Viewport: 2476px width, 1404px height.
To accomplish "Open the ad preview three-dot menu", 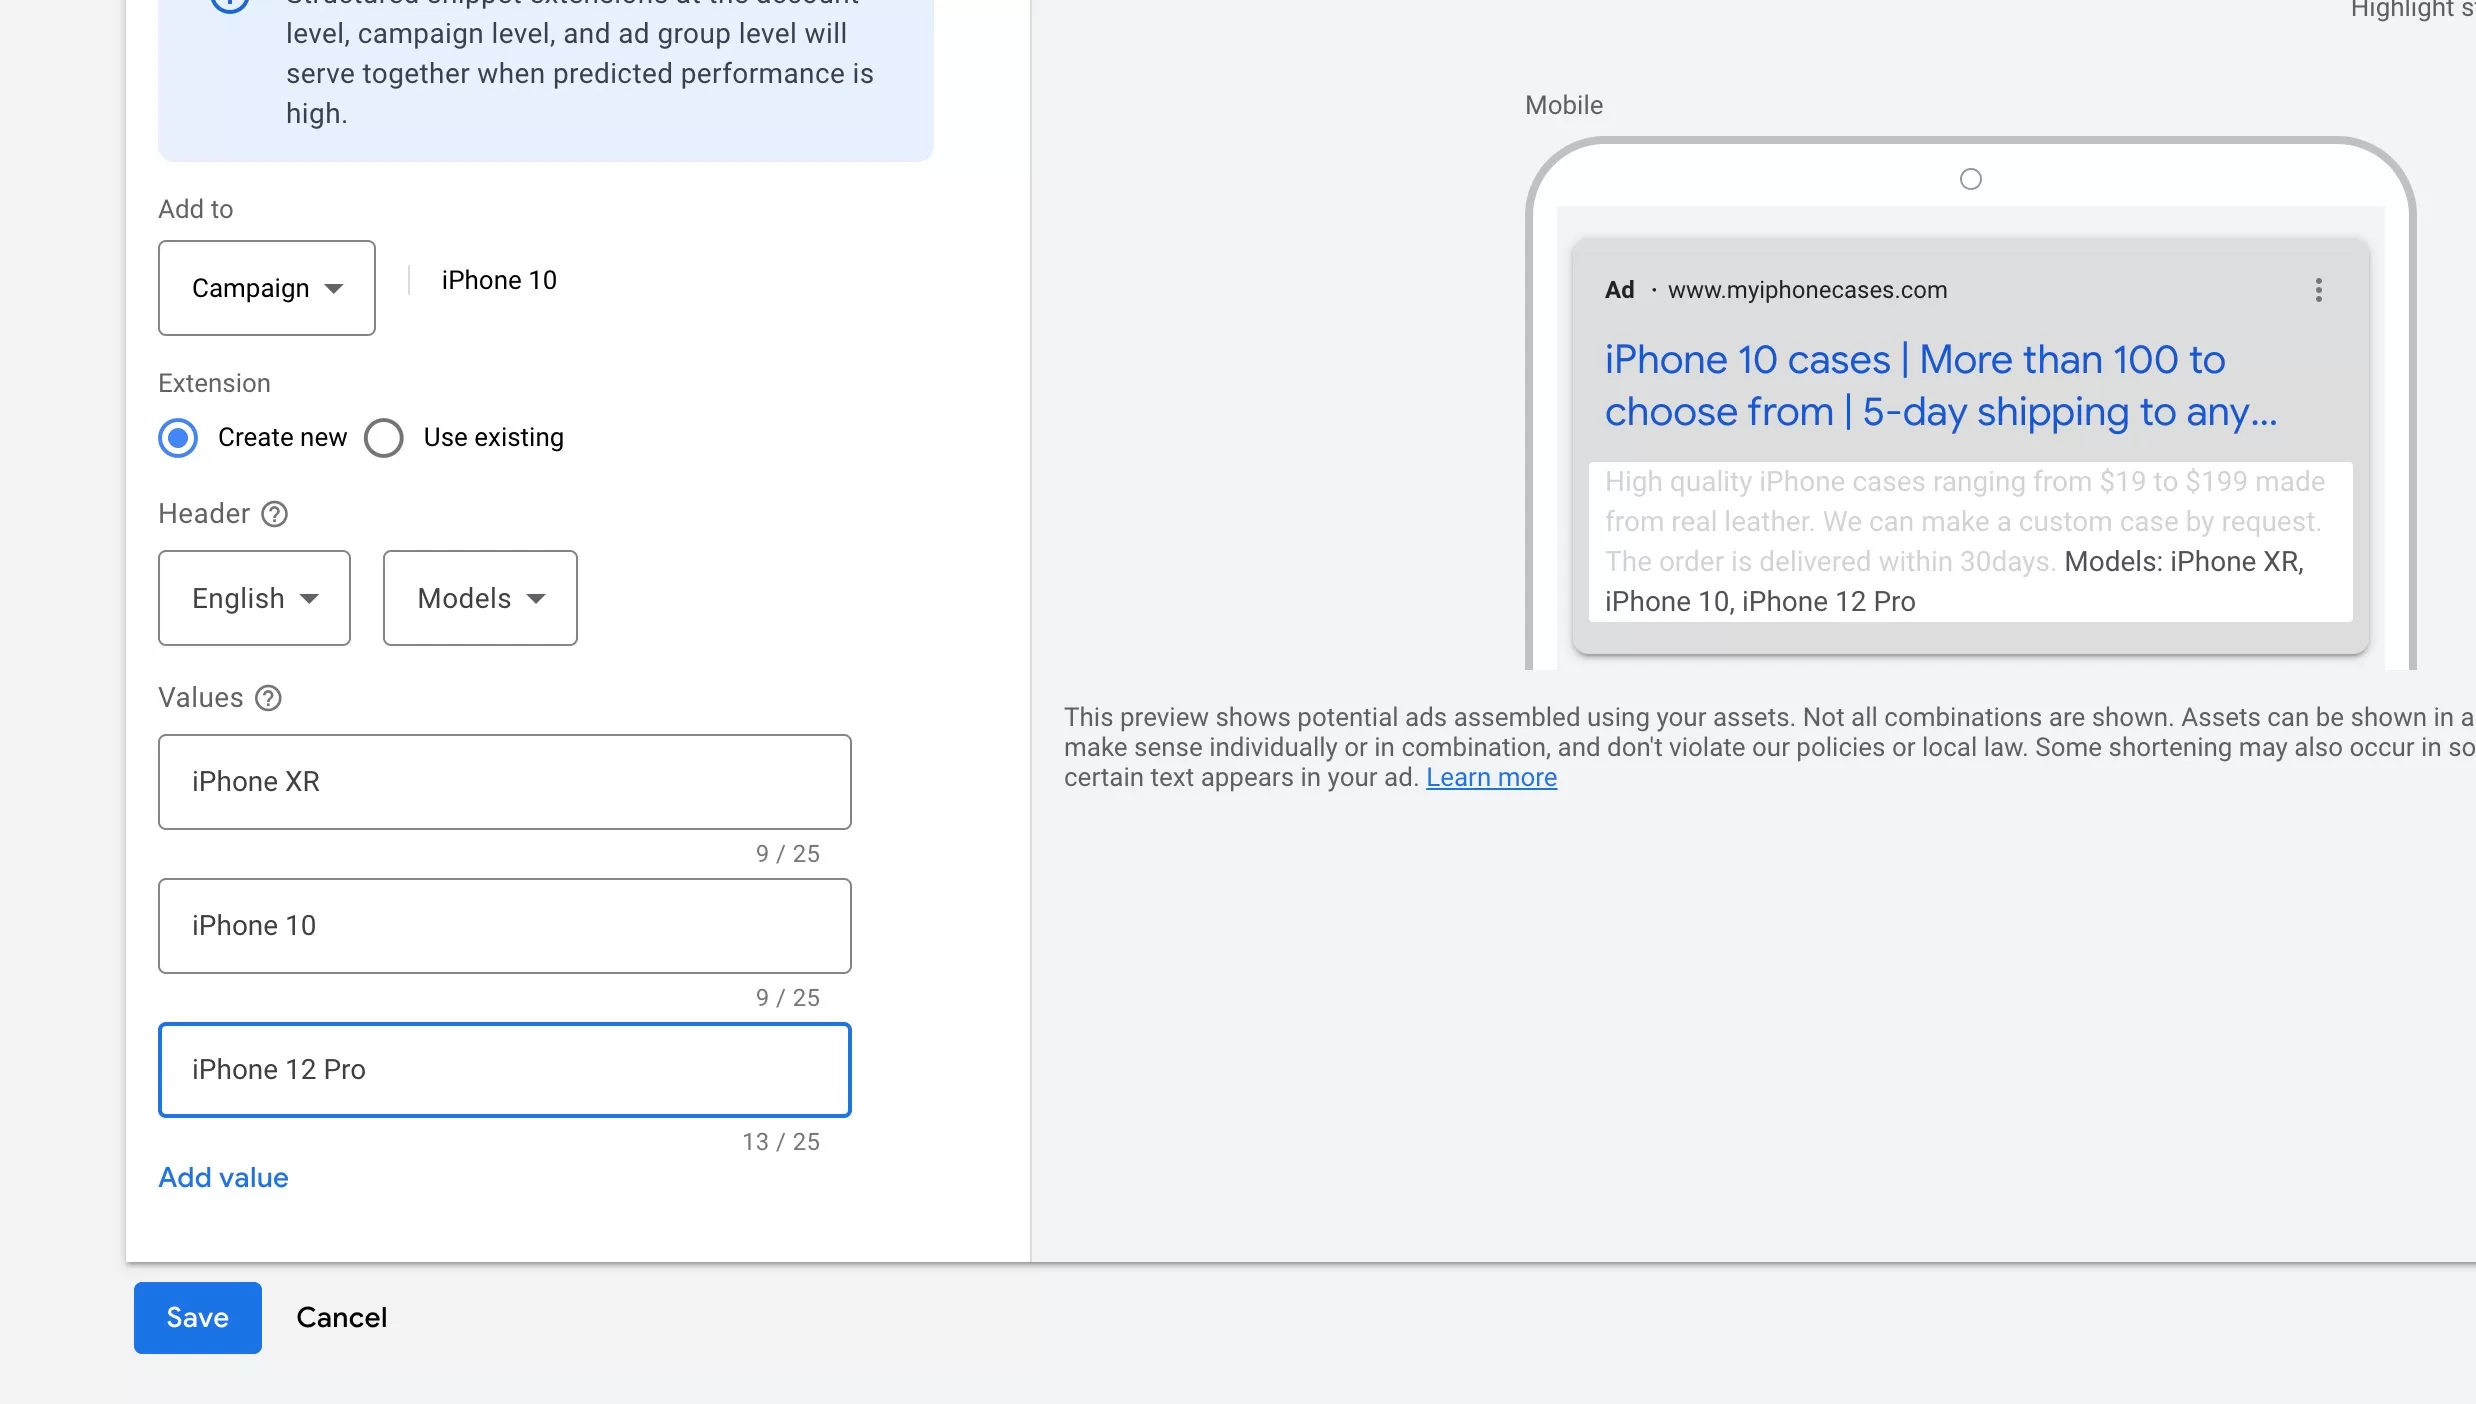I will click(2318, 291).
